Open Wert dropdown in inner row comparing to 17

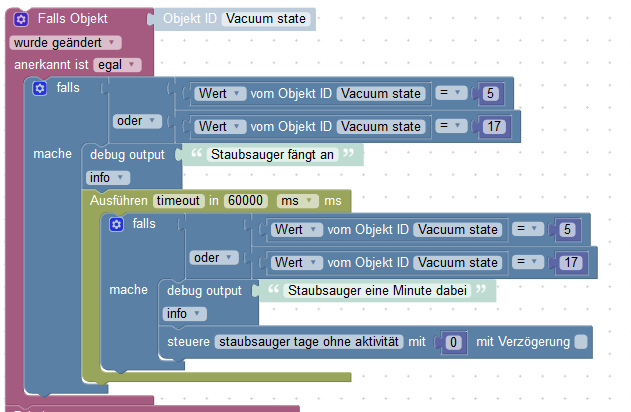(x=297, y=262)
